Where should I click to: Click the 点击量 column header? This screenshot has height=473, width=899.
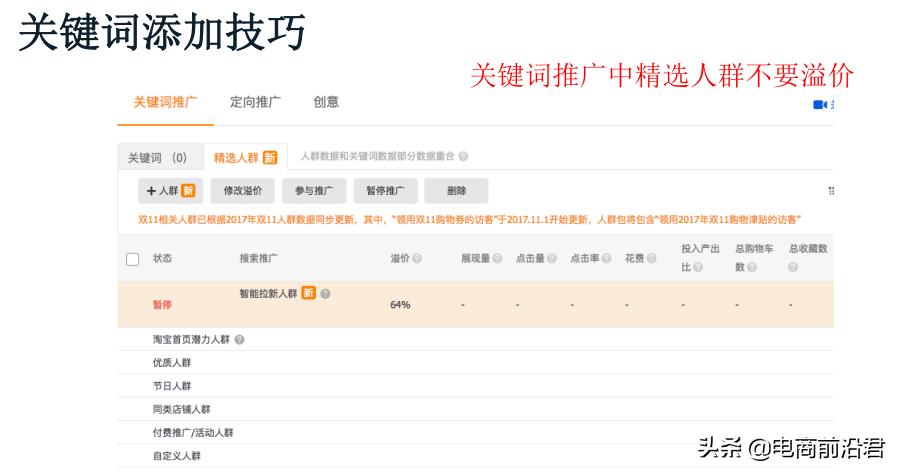pos(530,258)
